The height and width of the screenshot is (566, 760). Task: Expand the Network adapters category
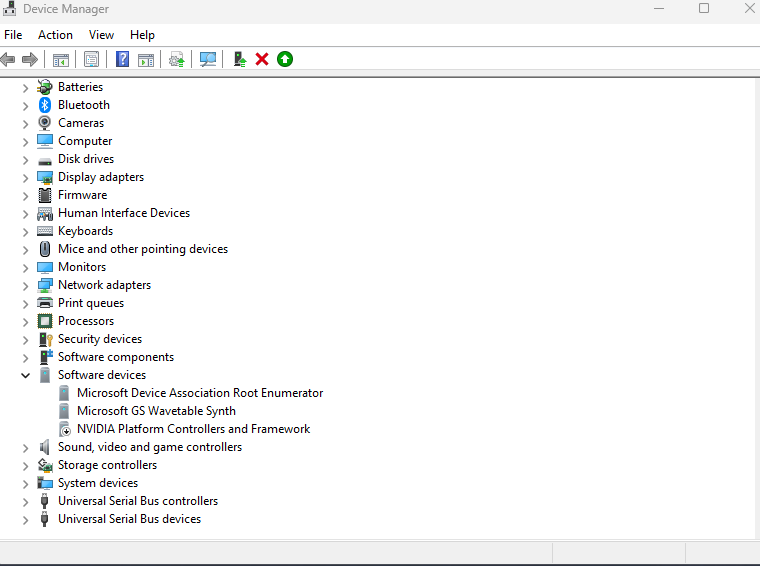click(x=26, y=286)
